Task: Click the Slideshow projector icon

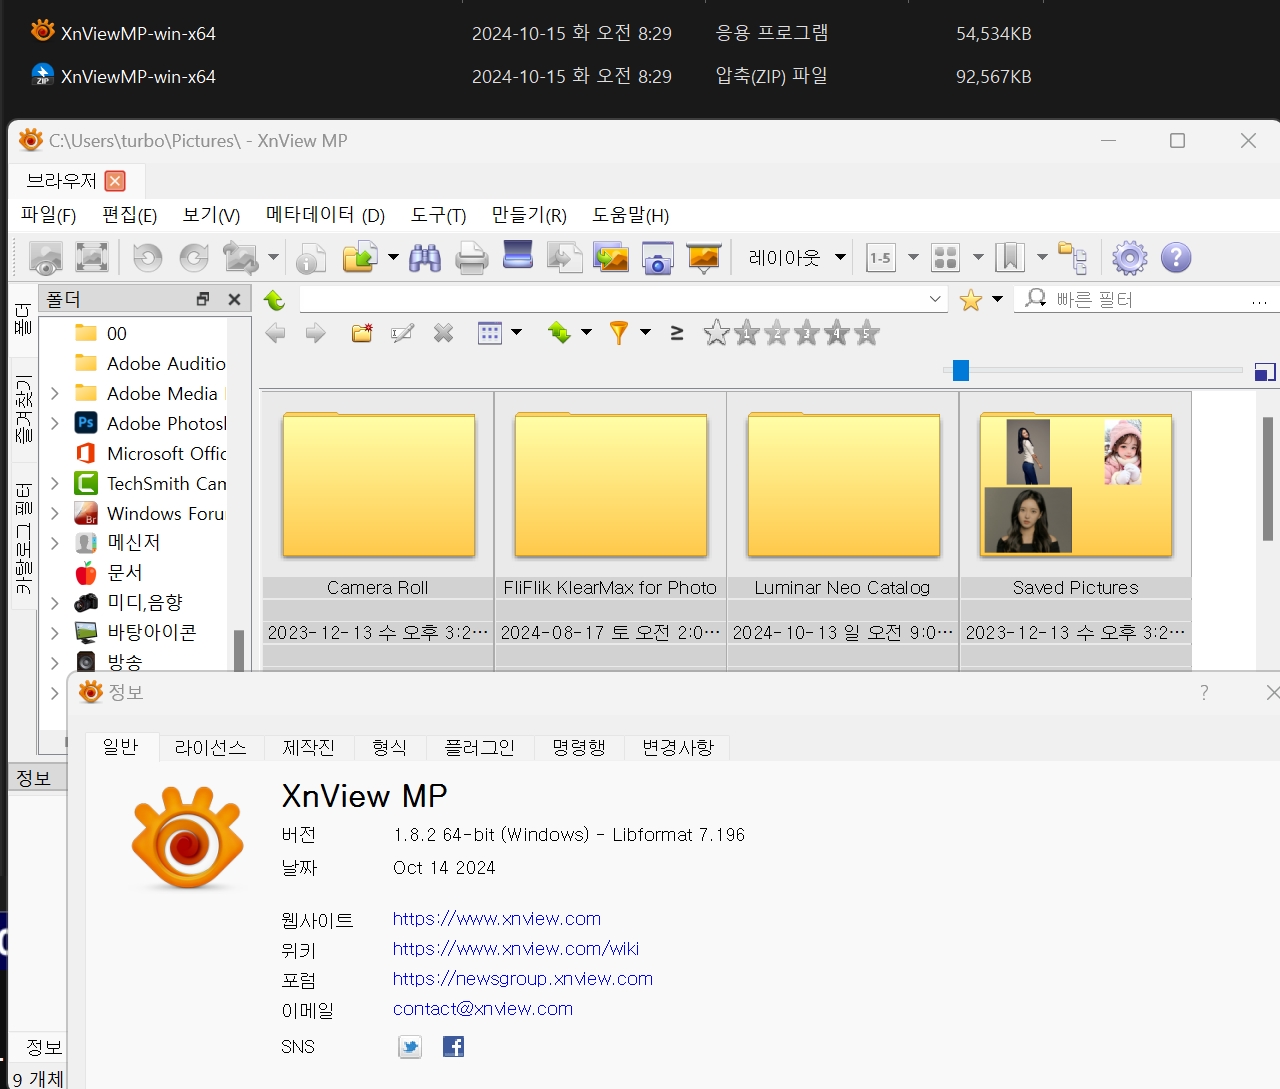Action: point(704,258)
